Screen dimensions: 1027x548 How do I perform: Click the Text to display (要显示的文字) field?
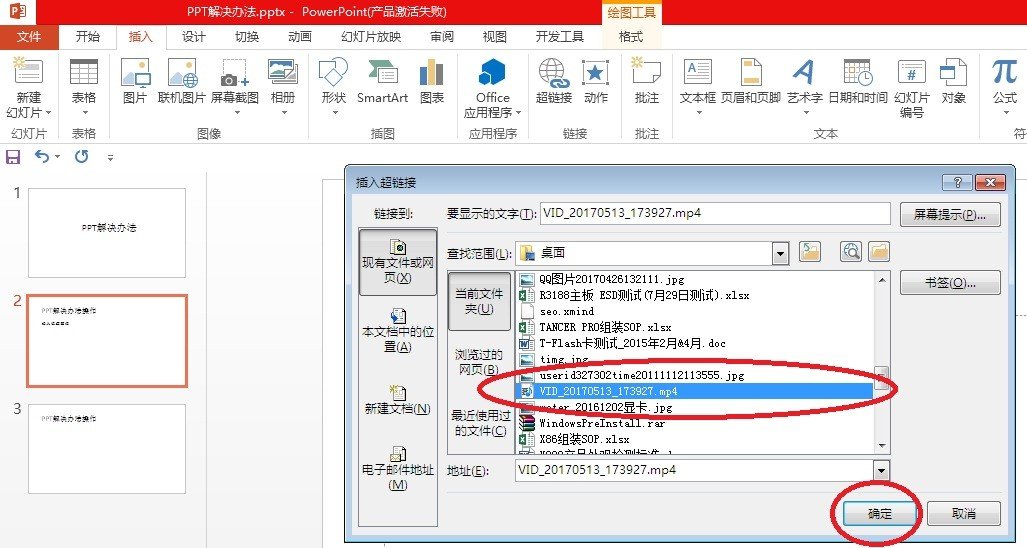click(715, 213)
